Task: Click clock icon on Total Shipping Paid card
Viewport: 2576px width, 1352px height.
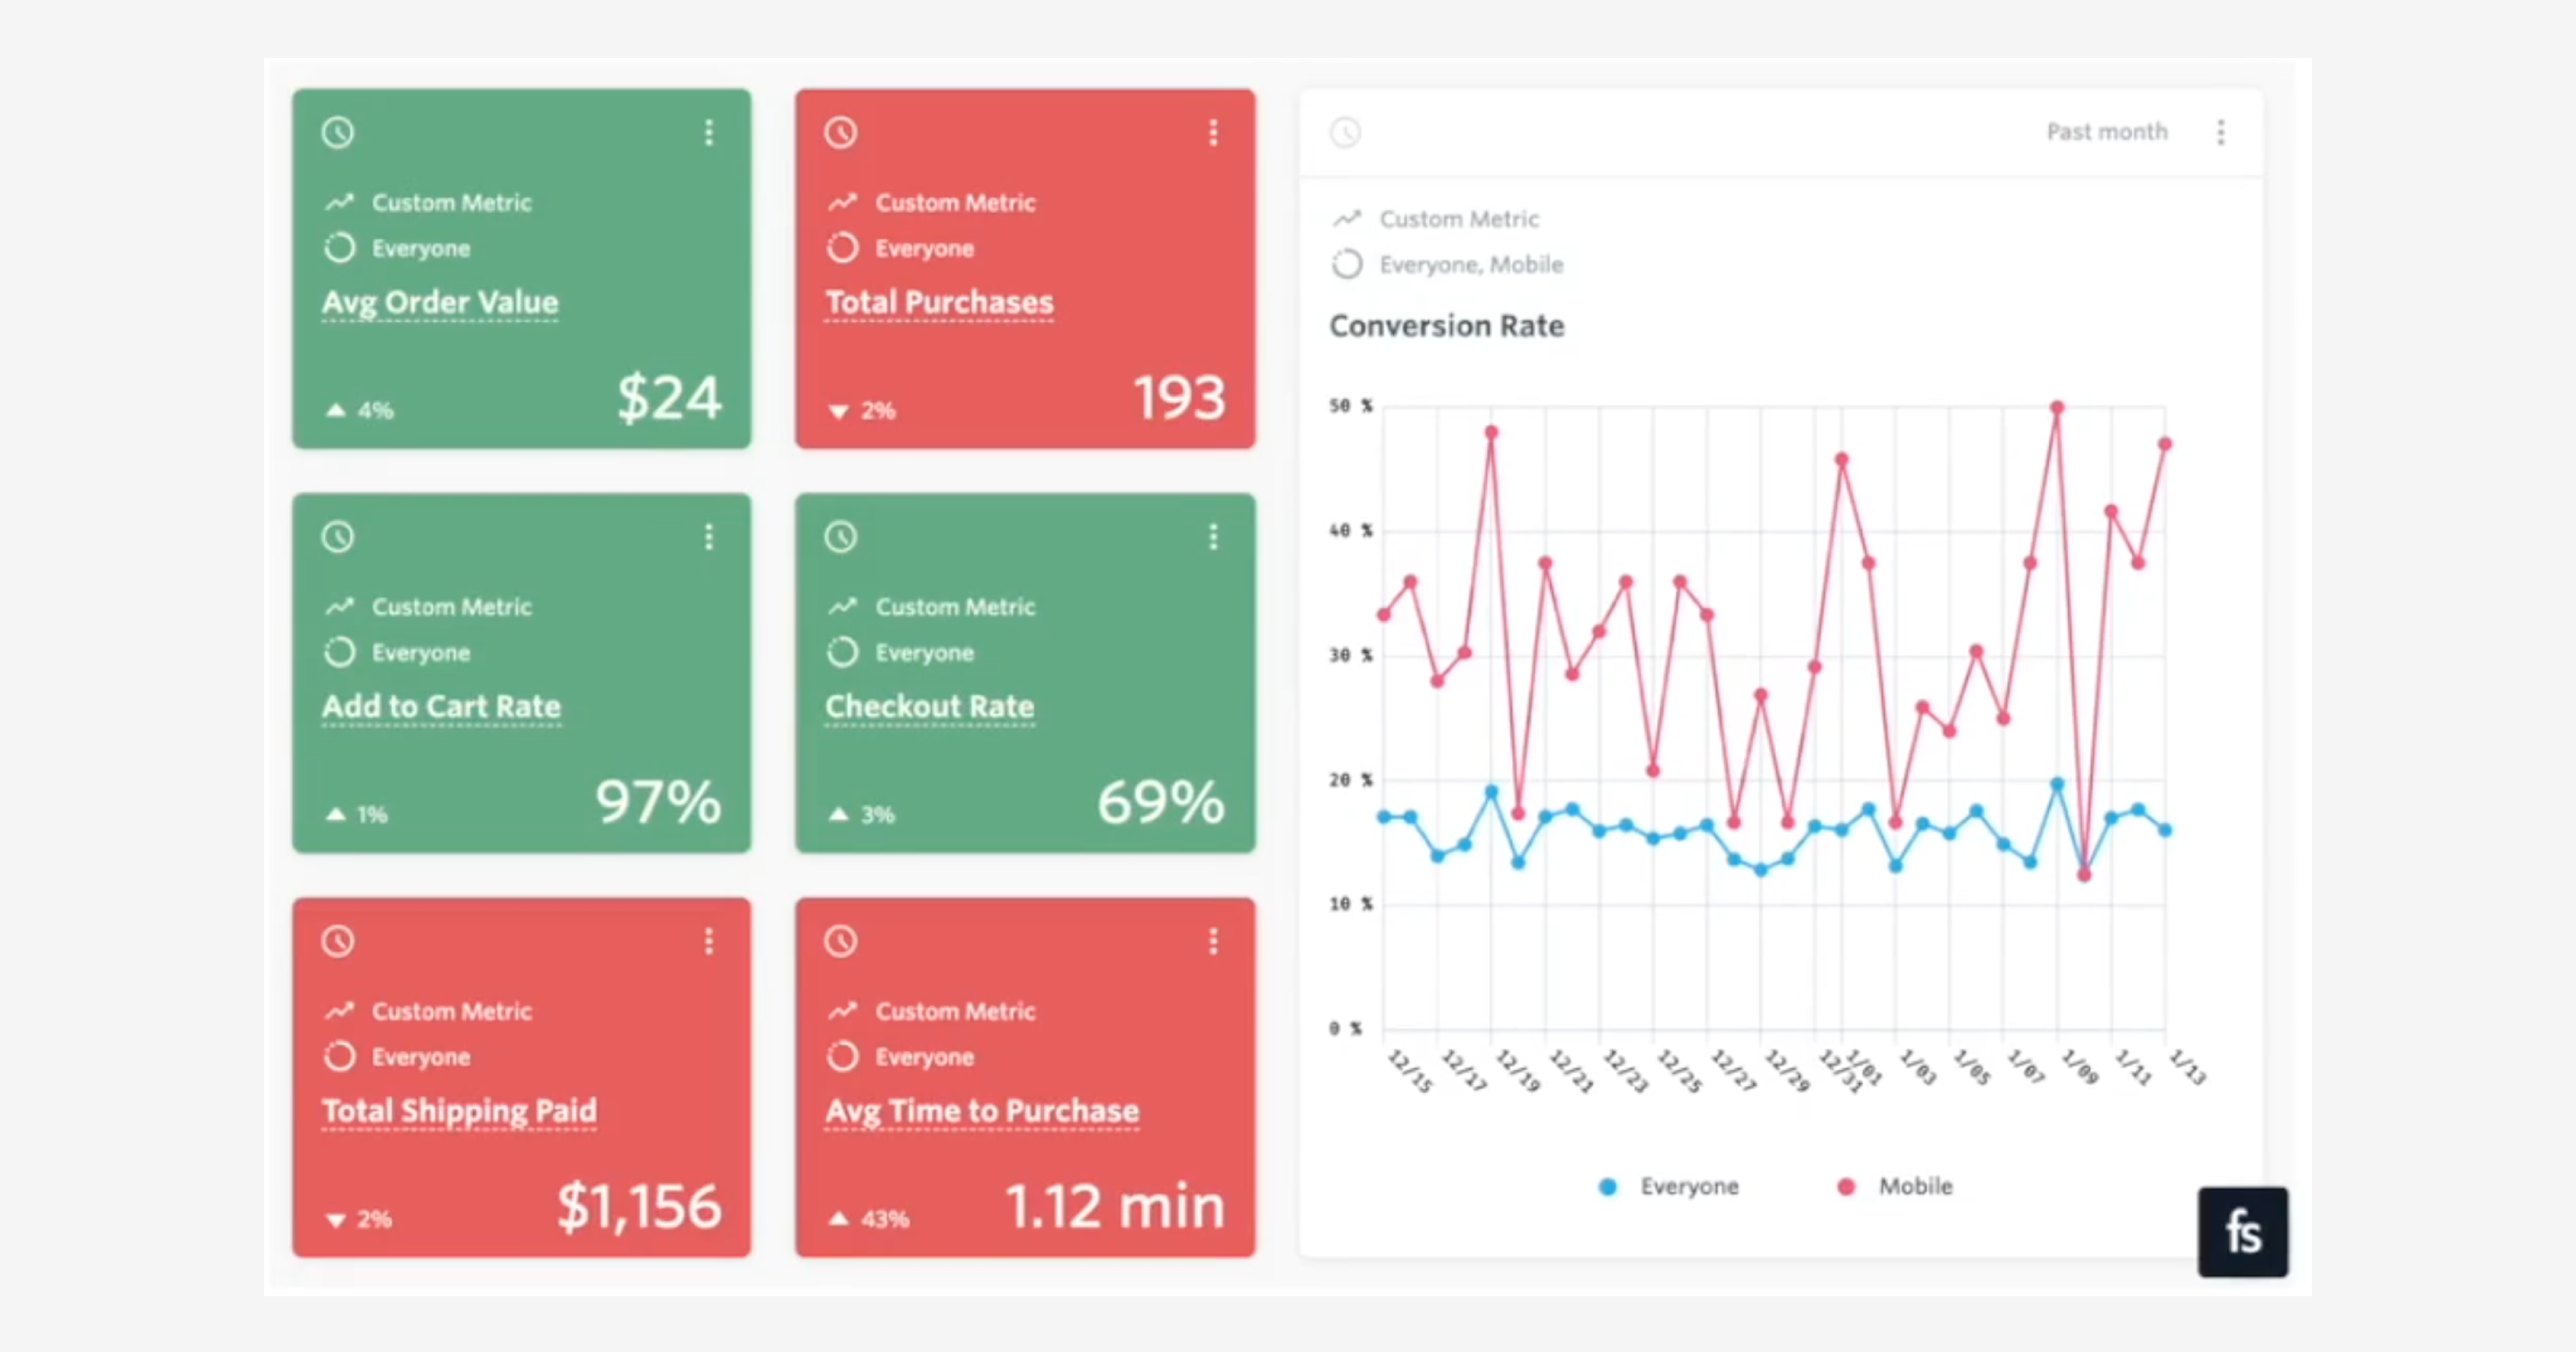Action: click(338, 941)
